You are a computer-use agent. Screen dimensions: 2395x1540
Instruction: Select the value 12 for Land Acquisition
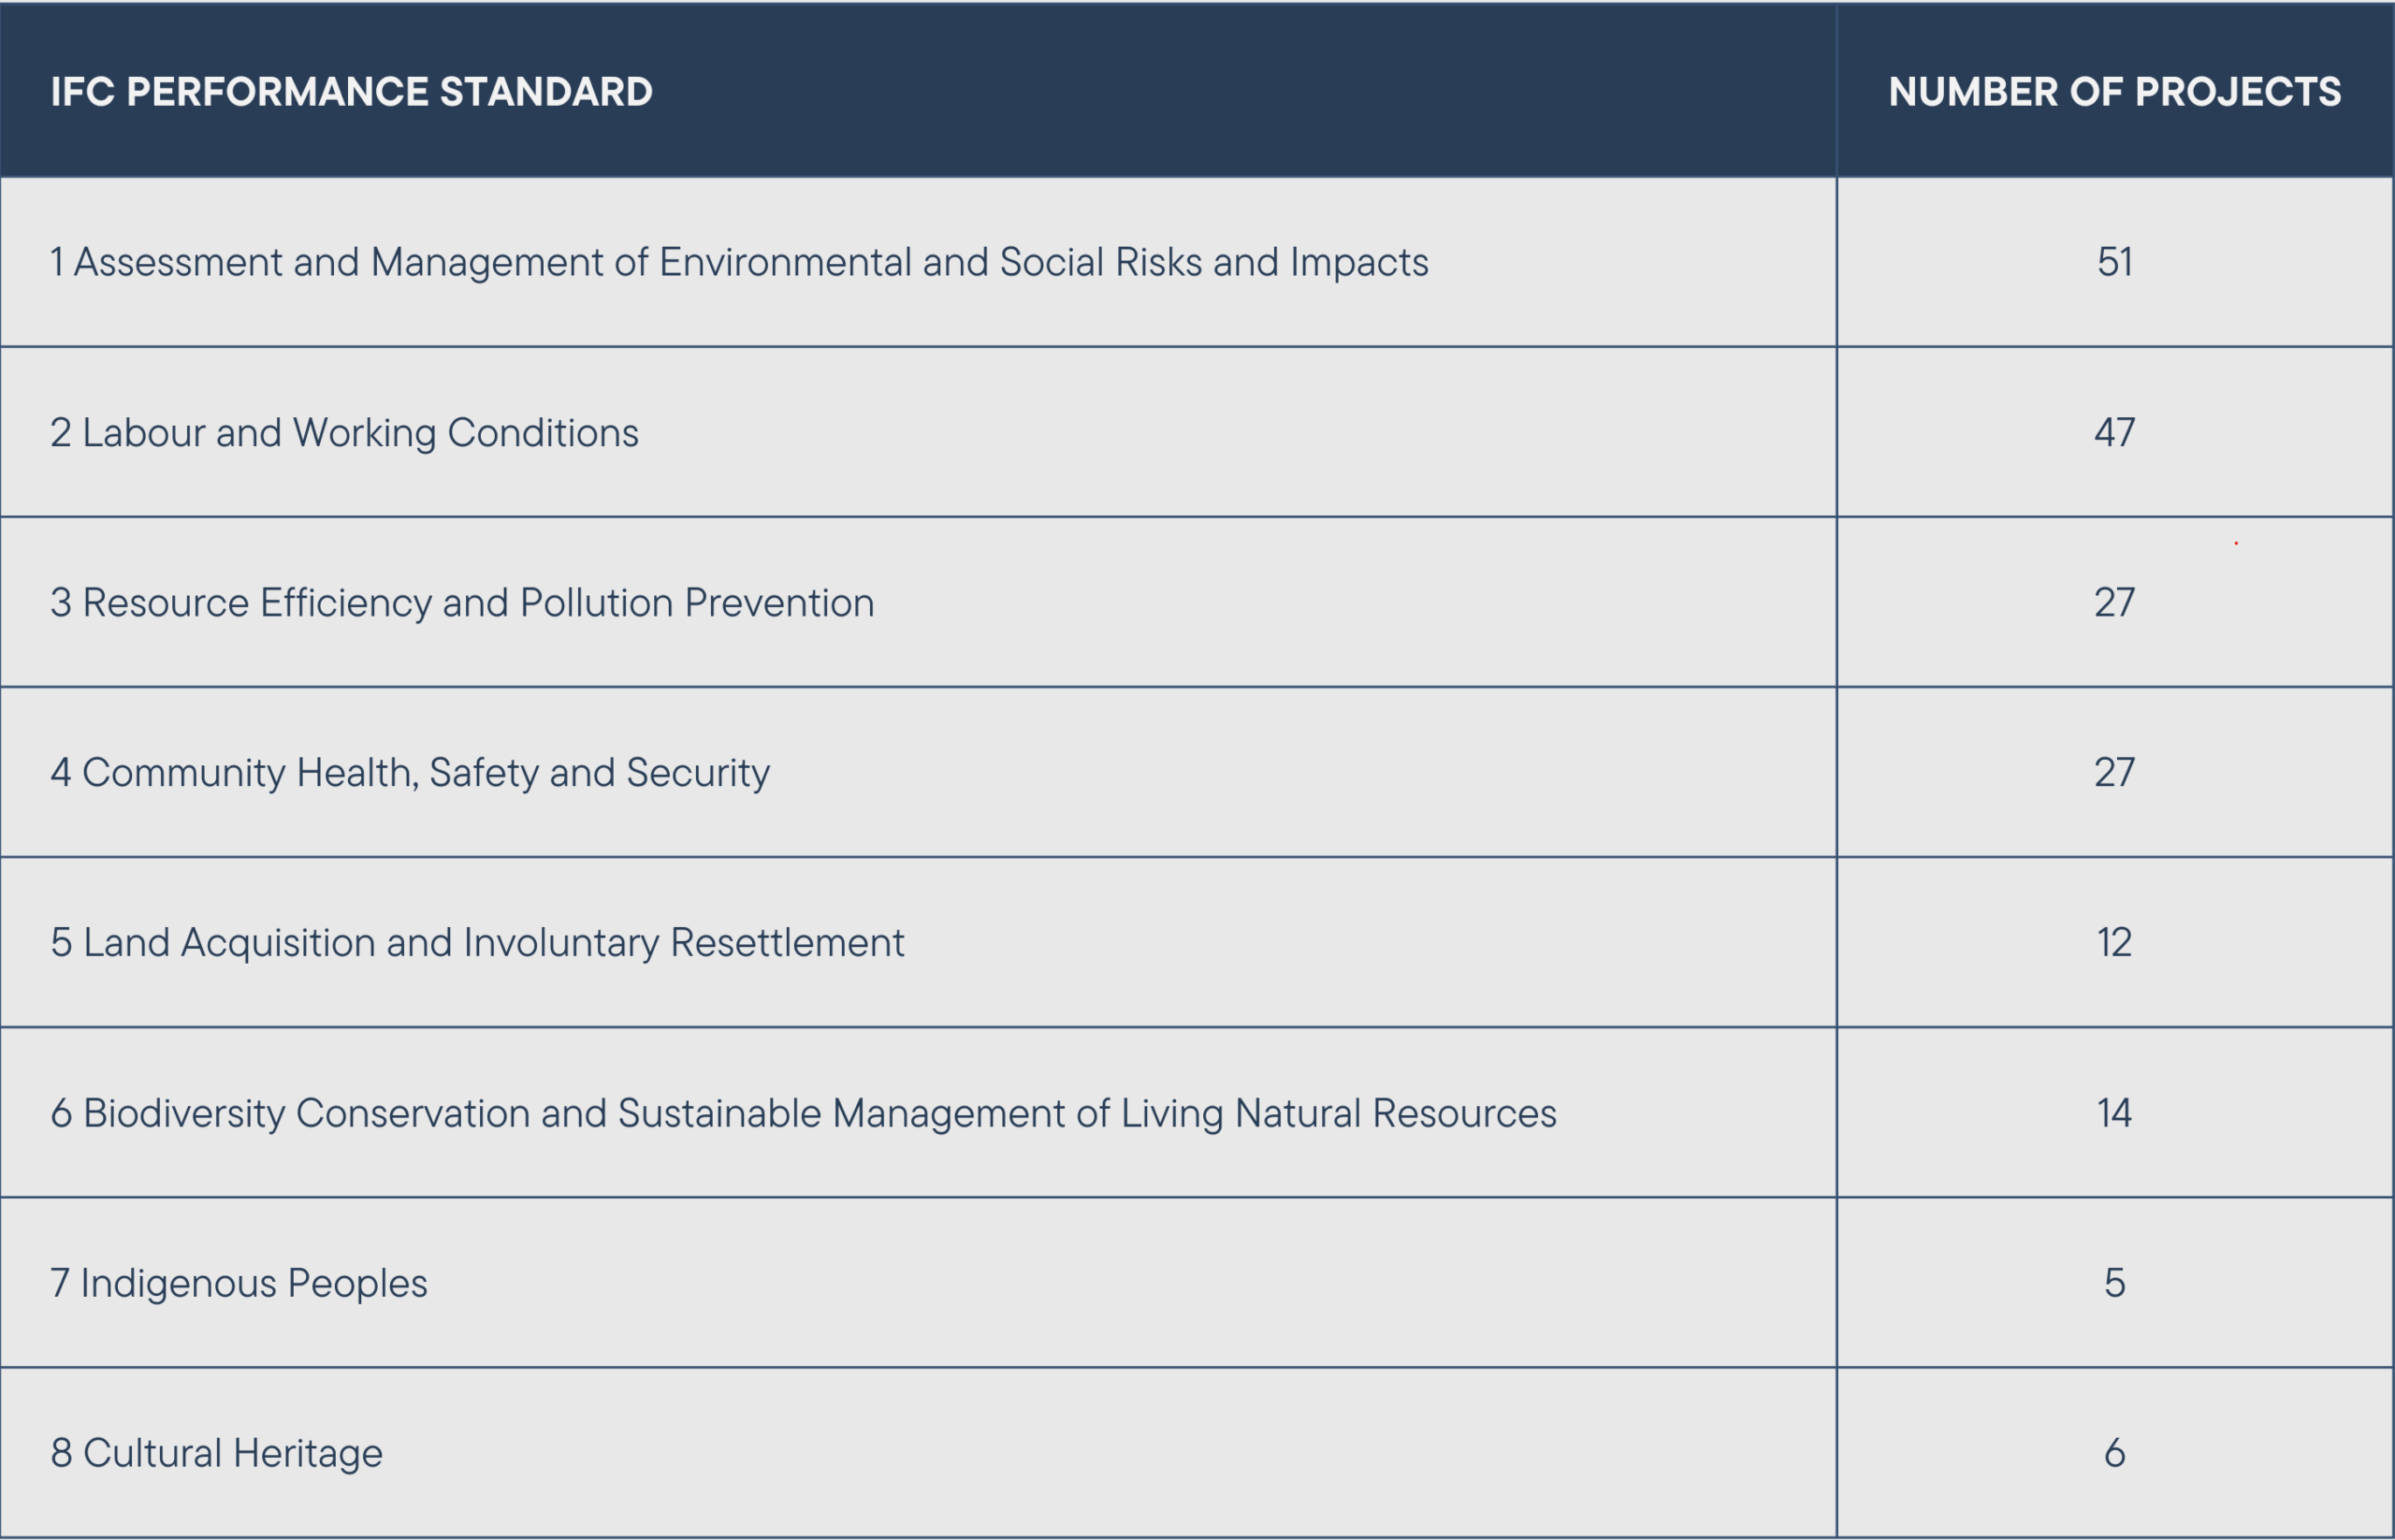tap(2114, 943)
